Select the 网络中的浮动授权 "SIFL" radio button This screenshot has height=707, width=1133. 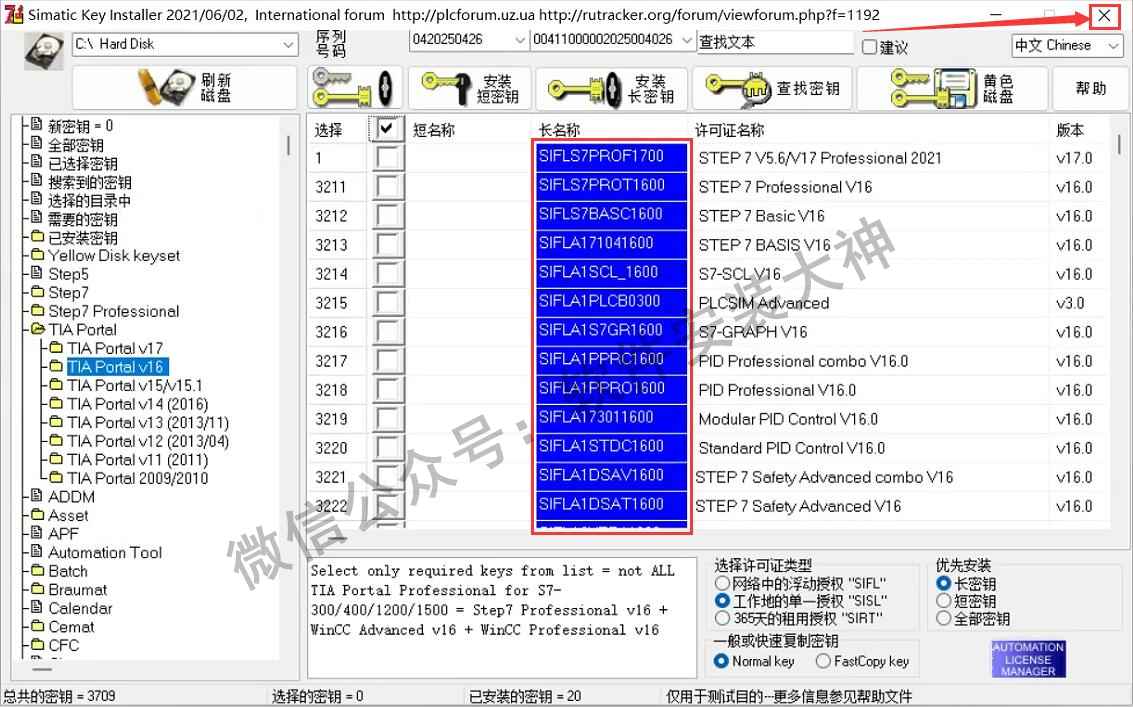tap(722, 583)
